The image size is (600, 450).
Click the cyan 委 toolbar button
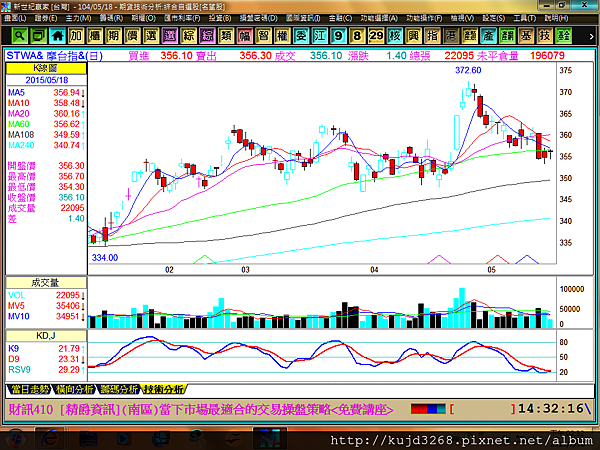click(x=301, y=36)
